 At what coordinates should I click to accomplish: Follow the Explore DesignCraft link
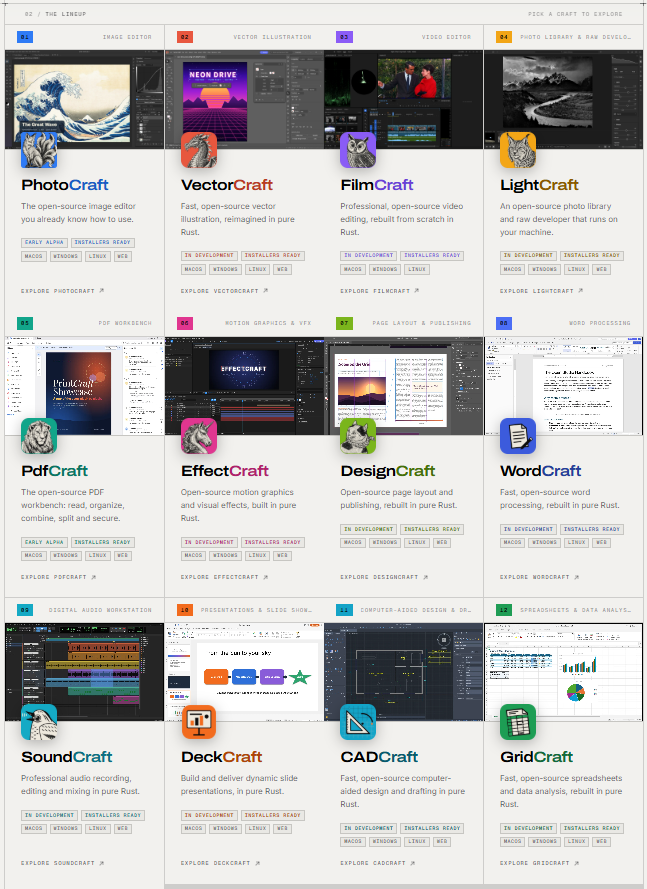pyautogui.click(x=384, y=577)
